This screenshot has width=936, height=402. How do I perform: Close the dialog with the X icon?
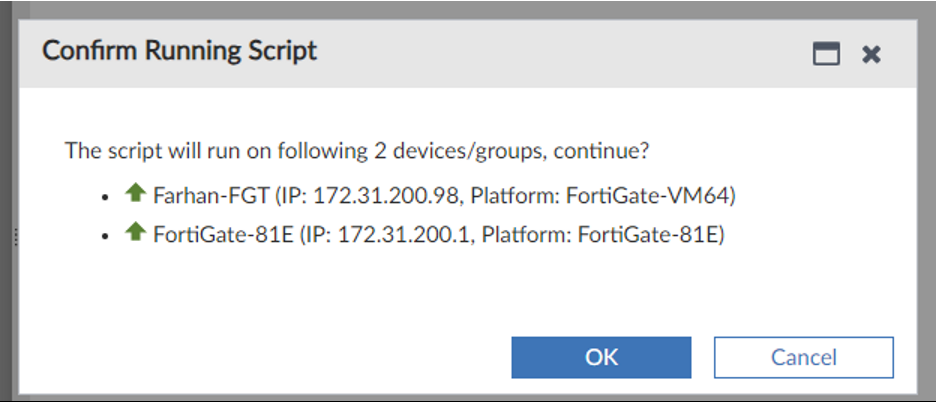pos(871,54)
